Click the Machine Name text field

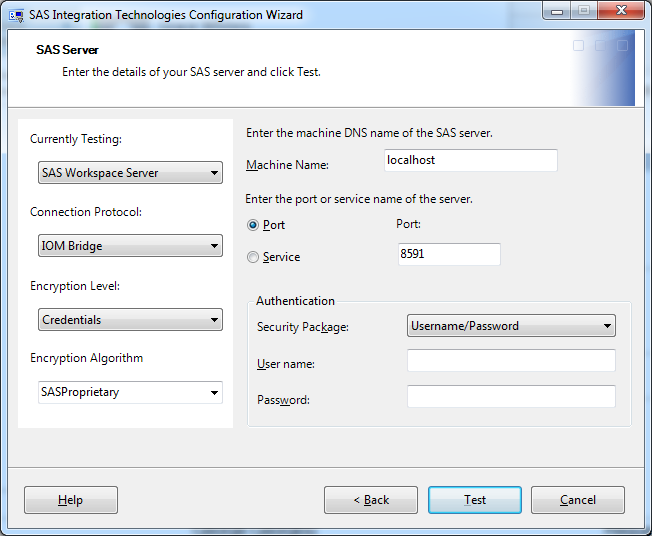tap(470, 160)
